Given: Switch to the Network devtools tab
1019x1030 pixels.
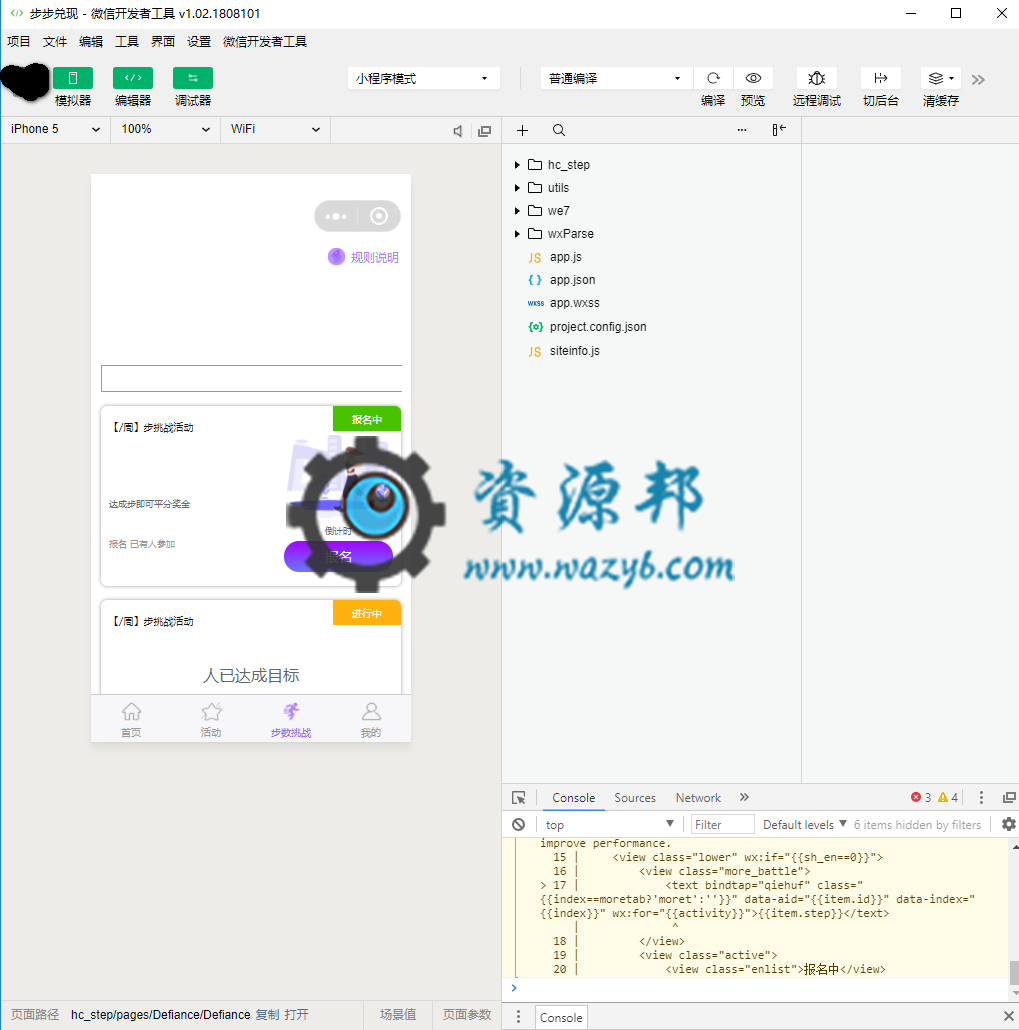Looking at the screenshot, I should [x=698, y=797].
